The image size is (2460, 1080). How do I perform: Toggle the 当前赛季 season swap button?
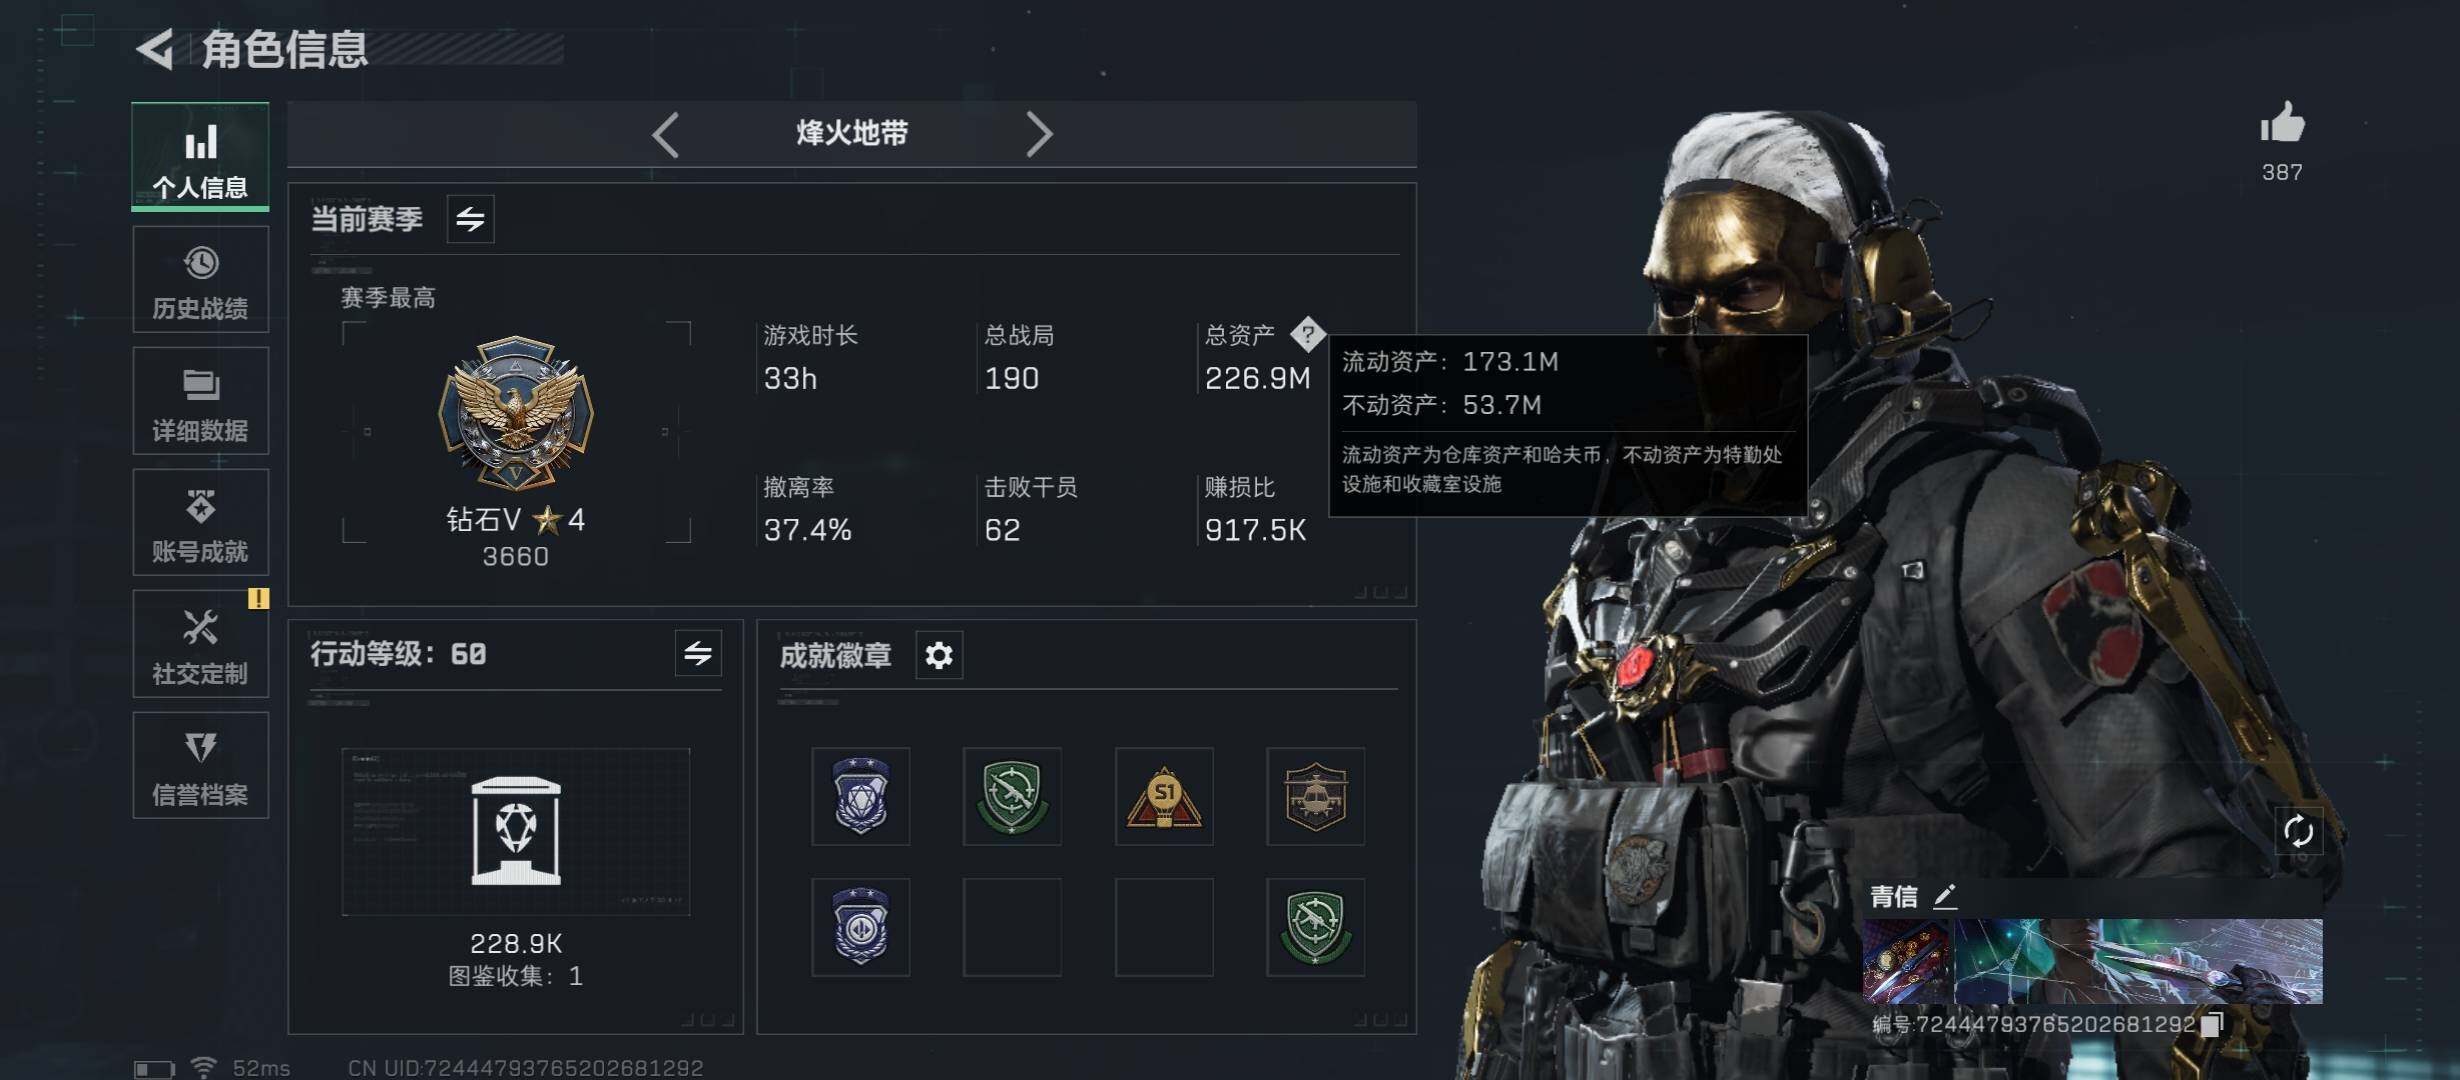click(x=470, y=219)
